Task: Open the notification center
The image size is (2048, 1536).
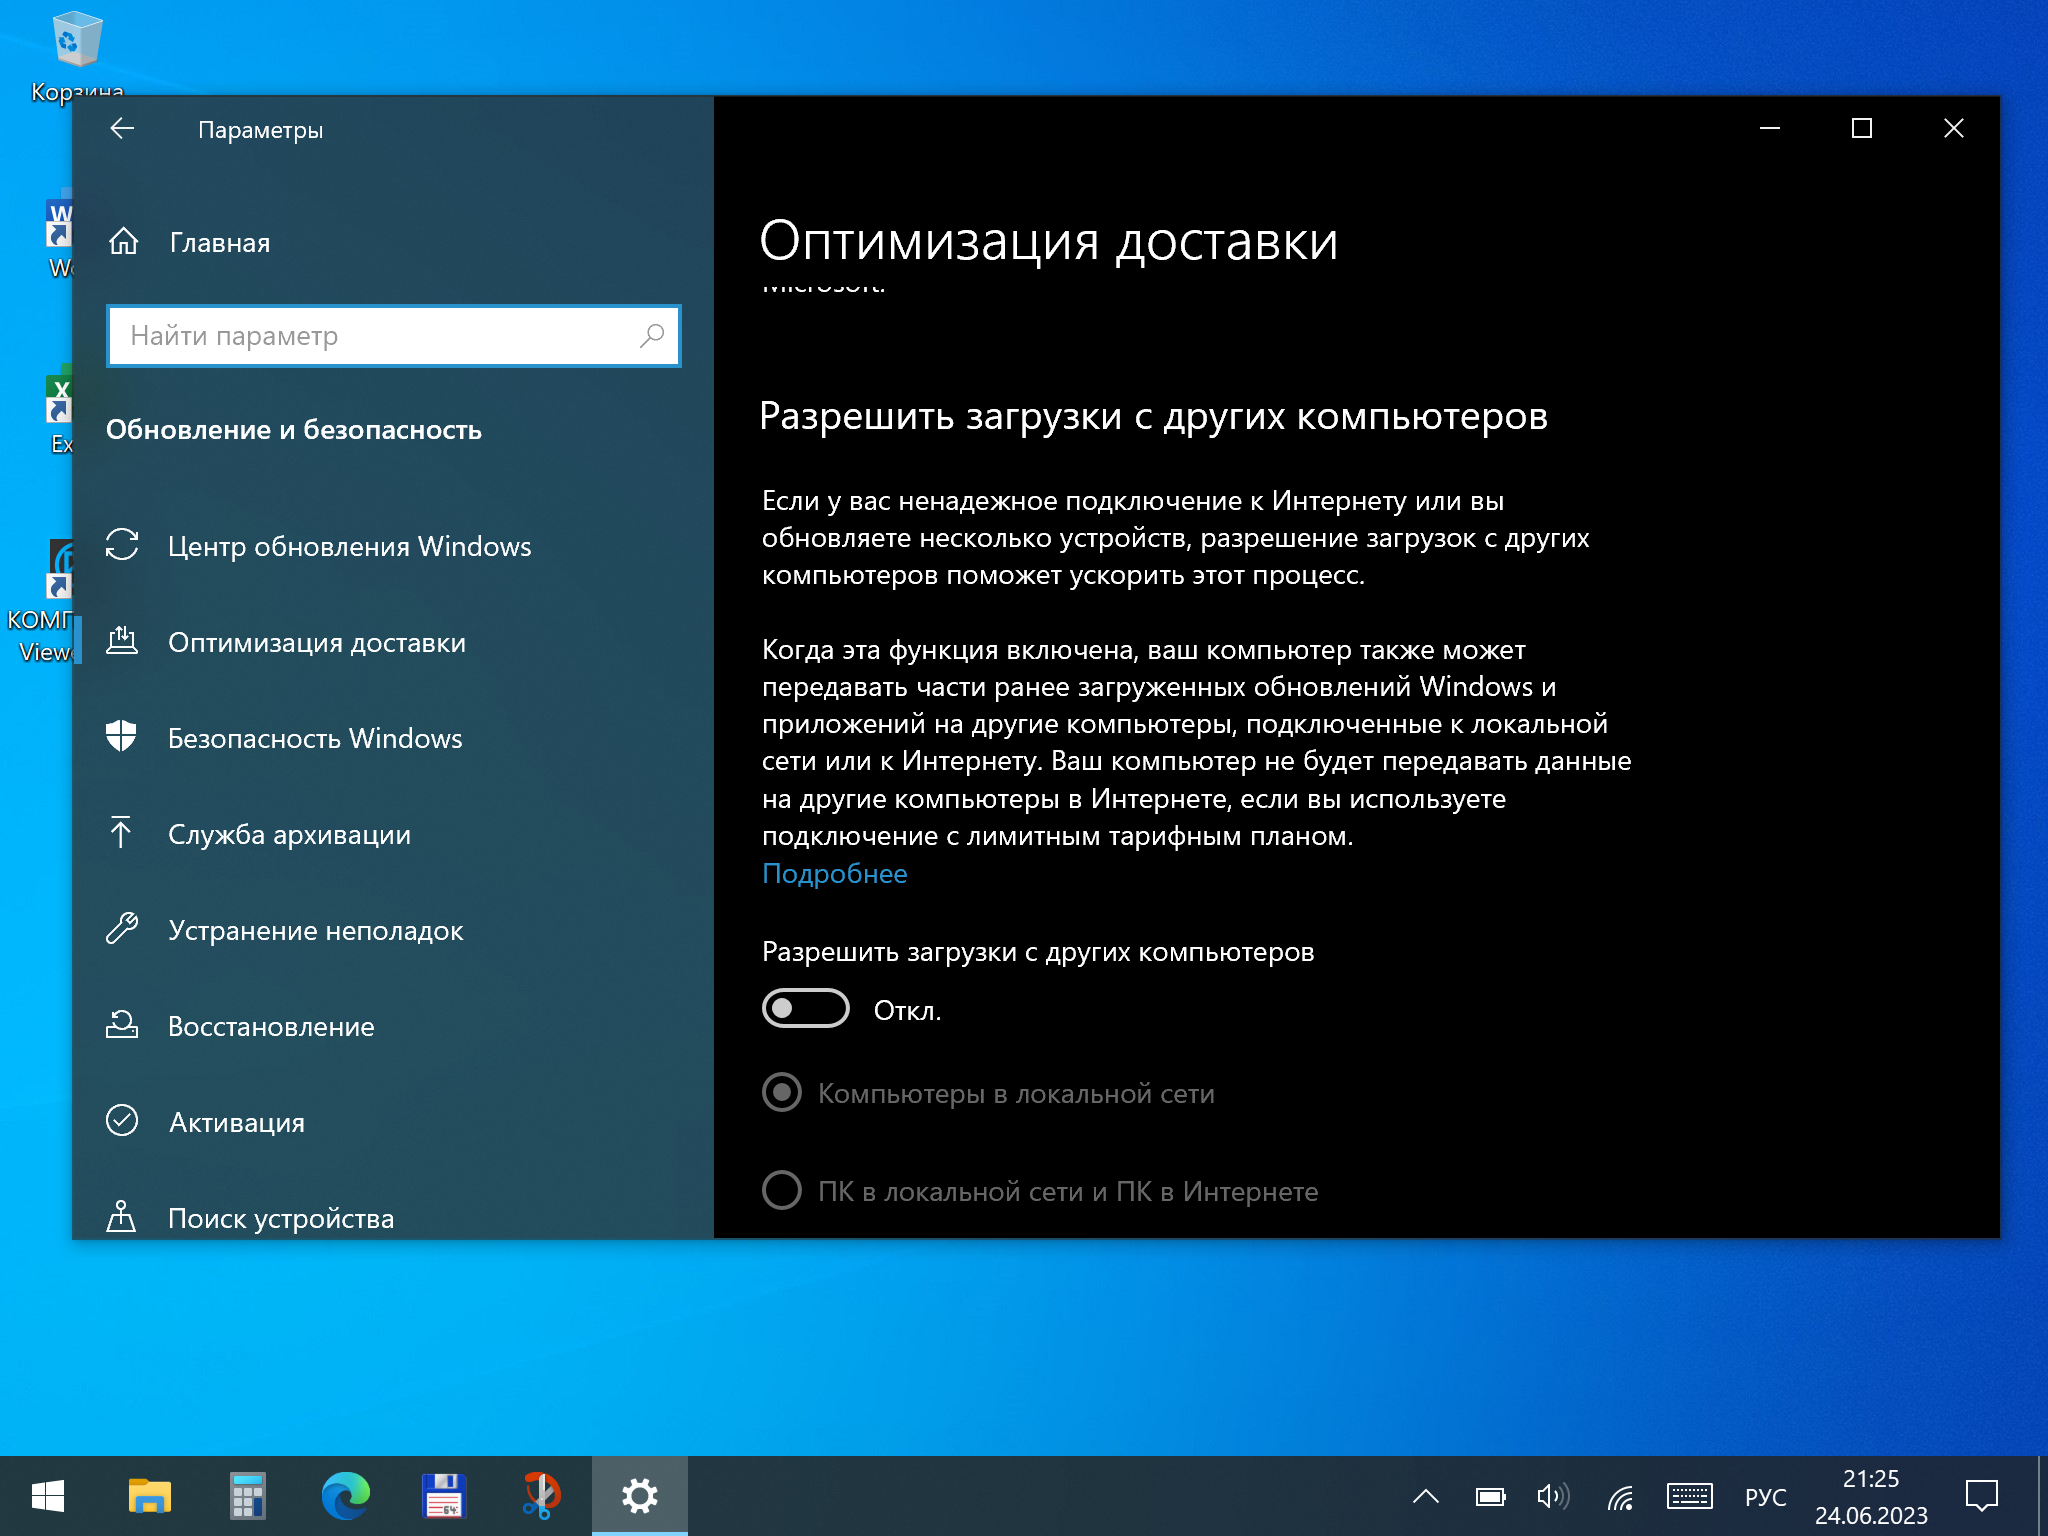Action: (1981, 1496)
